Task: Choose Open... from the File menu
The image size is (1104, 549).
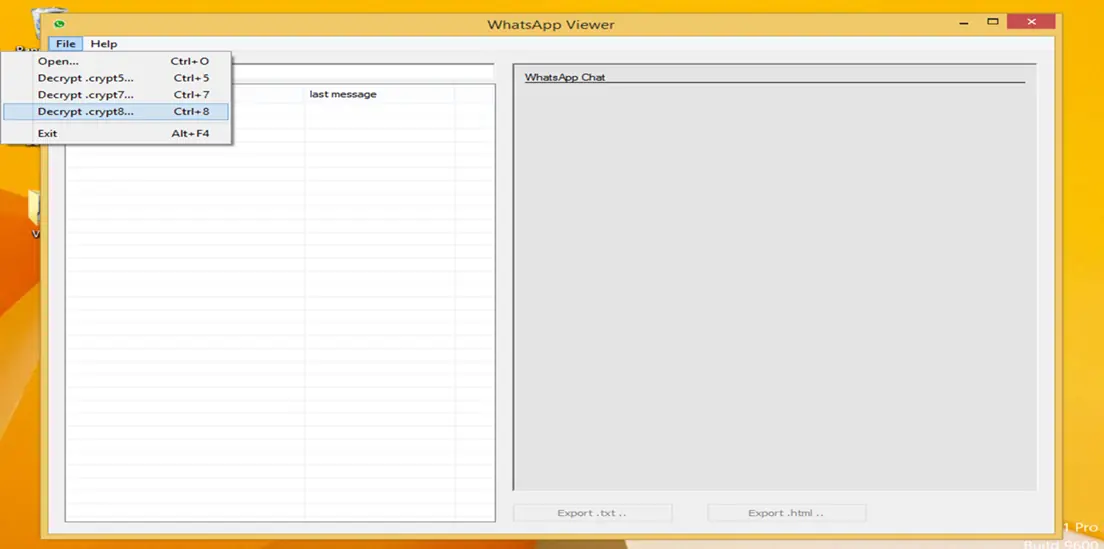Action: pos(115,61)
